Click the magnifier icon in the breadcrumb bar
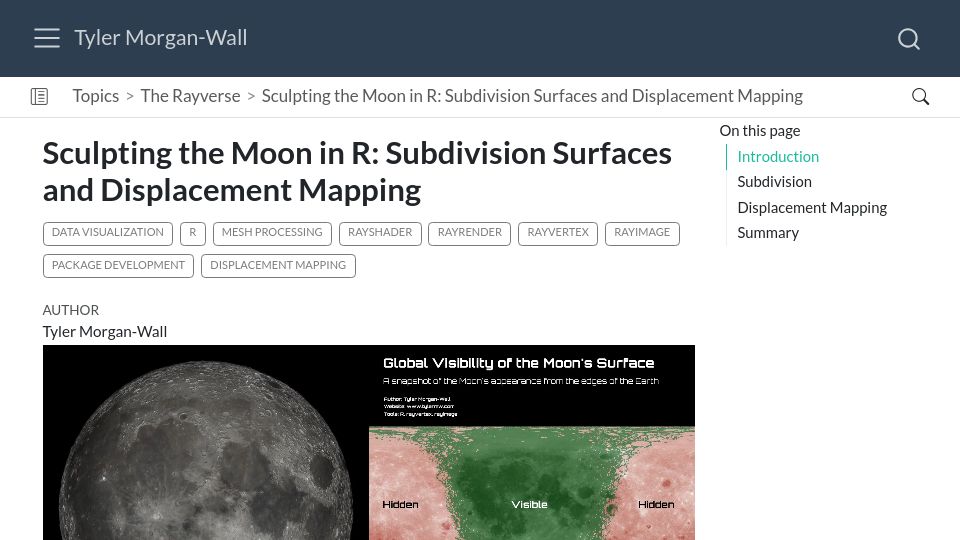Viewport: 960px width, 540px height. [920, 96]
